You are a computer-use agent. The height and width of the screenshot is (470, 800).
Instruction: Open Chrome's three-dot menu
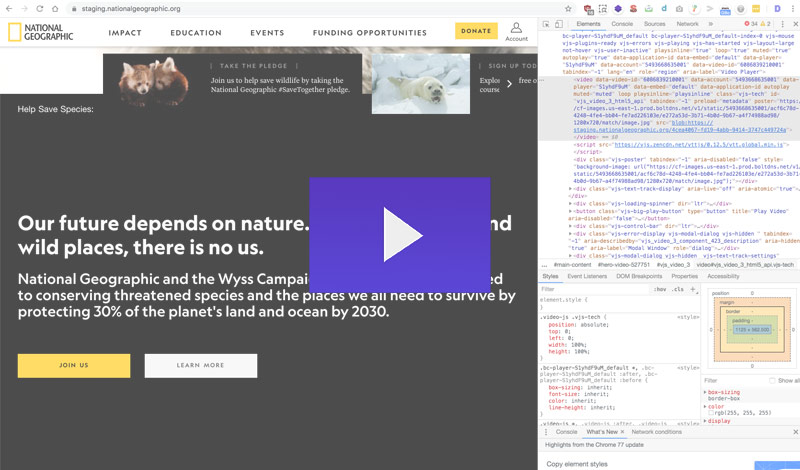(x=792, y=9)
